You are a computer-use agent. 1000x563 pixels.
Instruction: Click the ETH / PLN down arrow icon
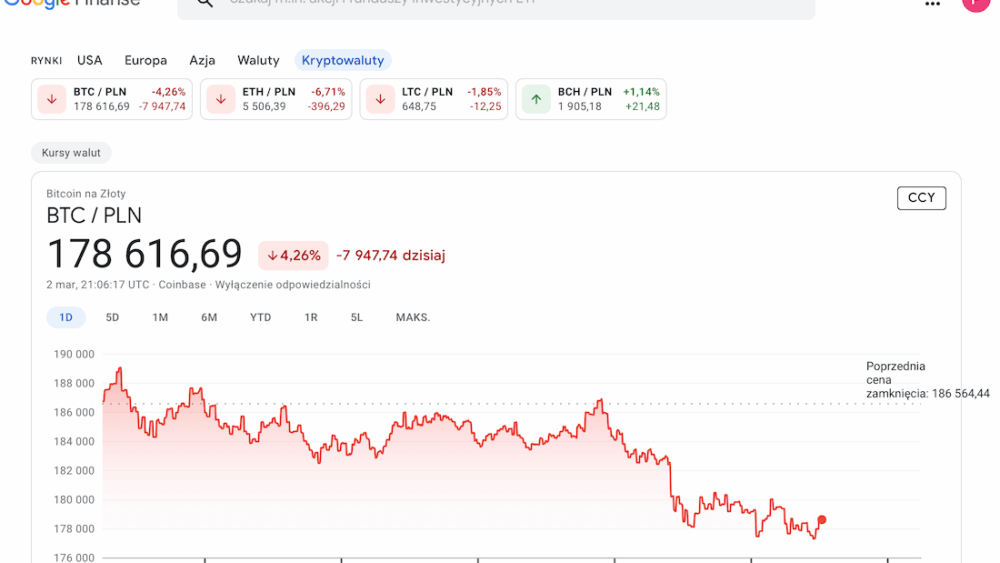pos(221,99)
